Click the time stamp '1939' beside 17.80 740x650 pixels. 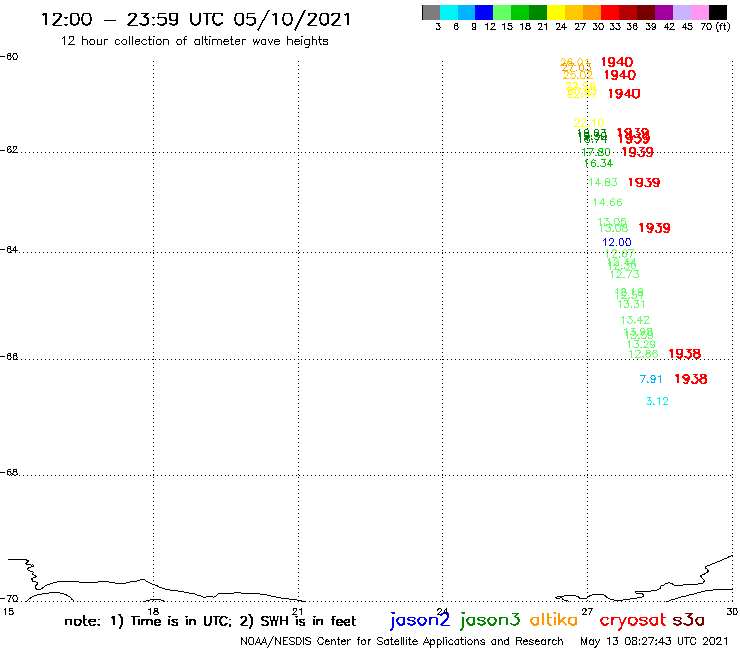(638, 152)
